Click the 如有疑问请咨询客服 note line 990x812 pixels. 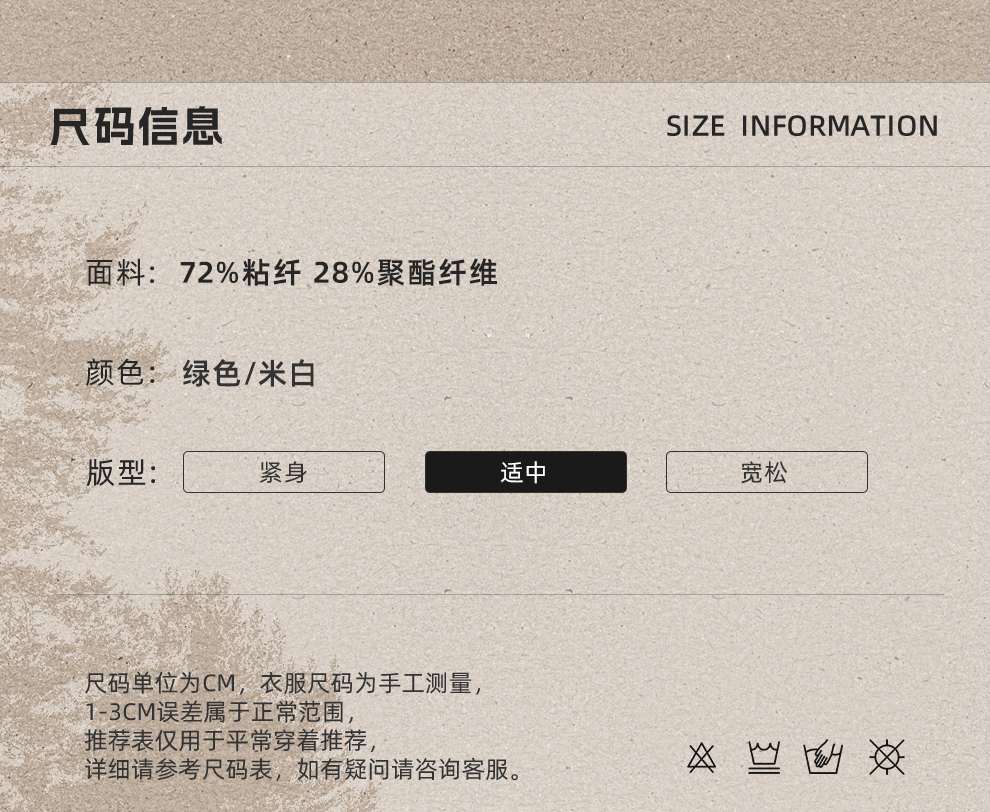point(403,769)
